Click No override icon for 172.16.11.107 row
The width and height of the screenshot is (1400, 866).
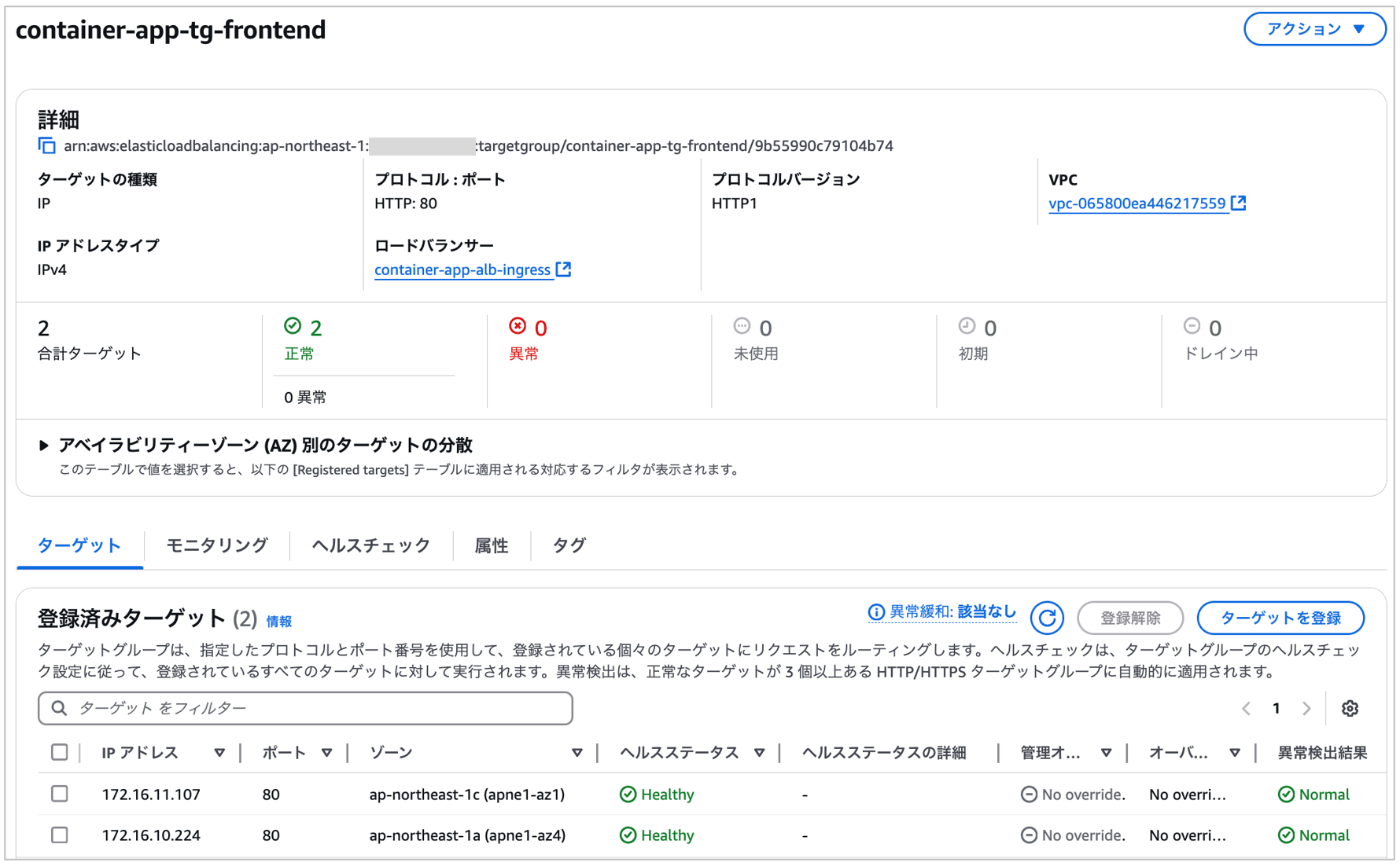[x=1029, y=795]
